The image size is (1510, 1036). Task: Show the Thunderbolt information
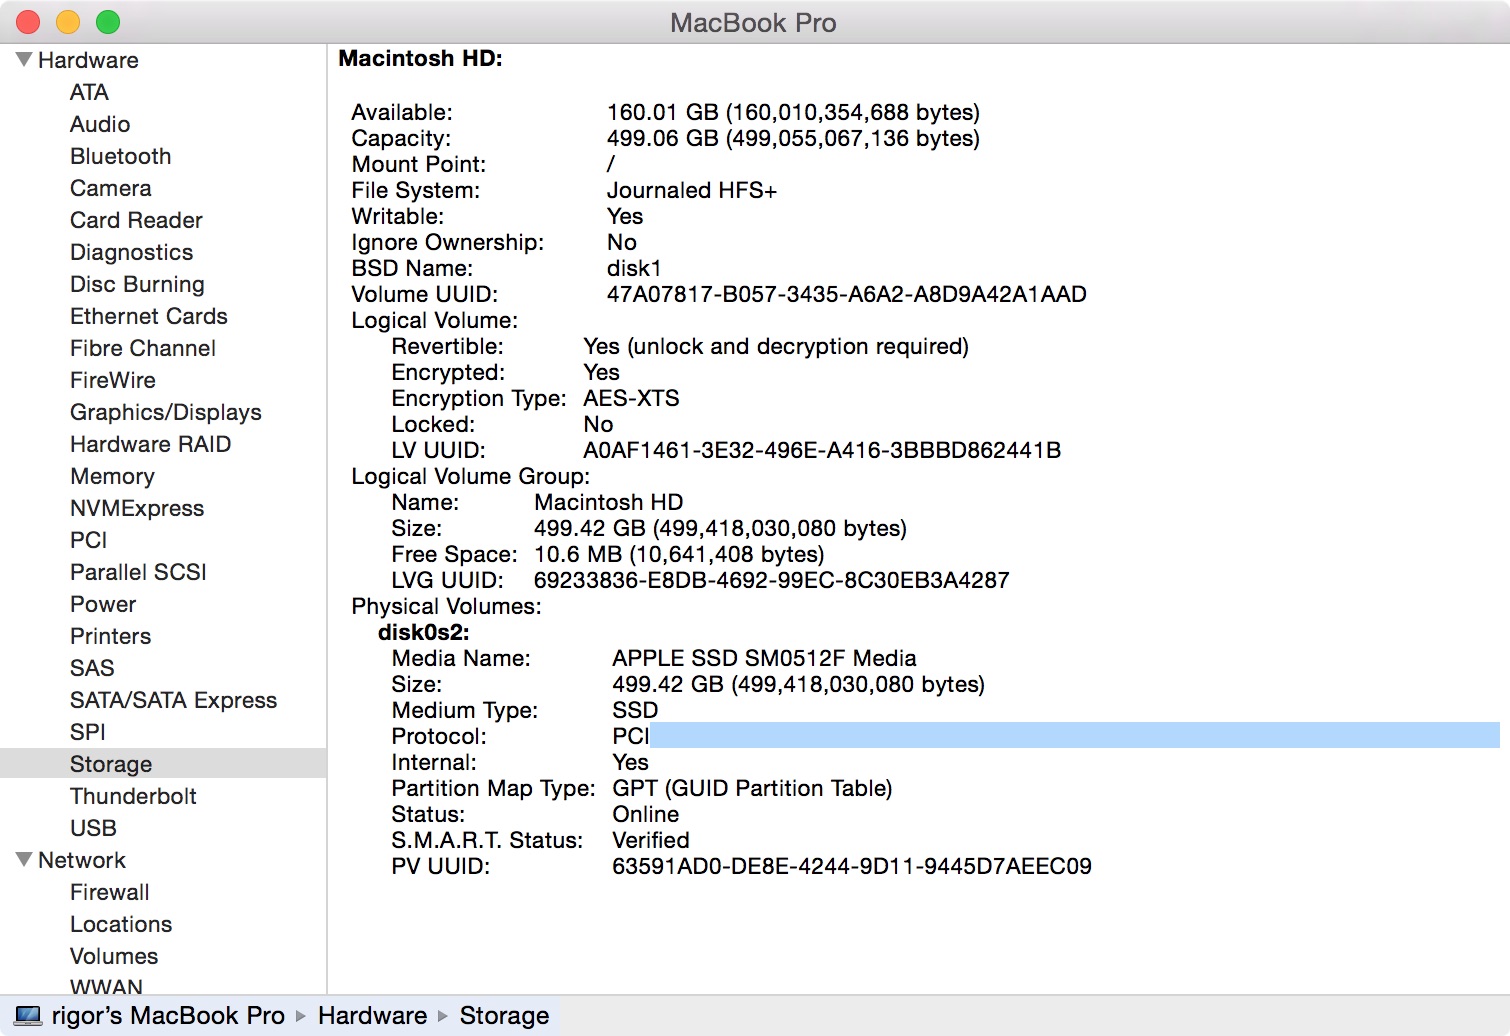coord(133,796)
